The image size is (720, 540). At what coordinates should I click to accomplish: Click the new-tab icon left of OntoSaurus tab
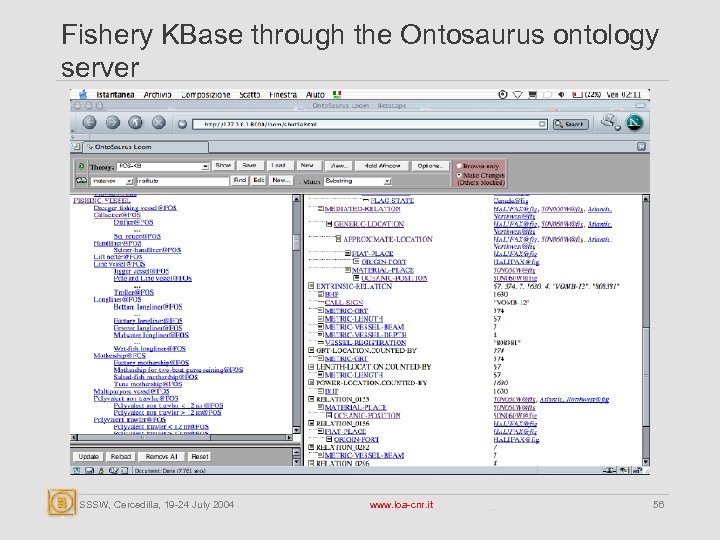tap(76, 146)
